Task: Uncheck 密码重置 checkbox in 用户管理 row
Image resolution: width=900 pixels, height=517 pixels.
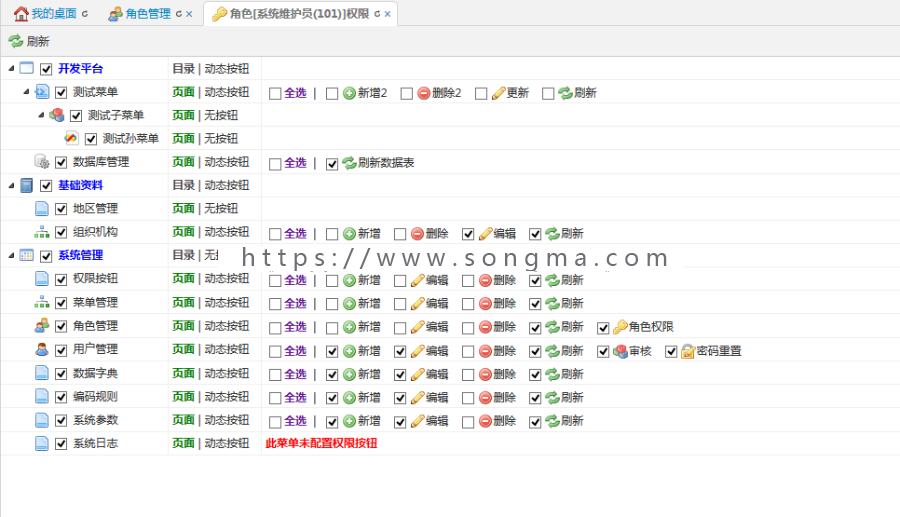Action: click(671, 352)
